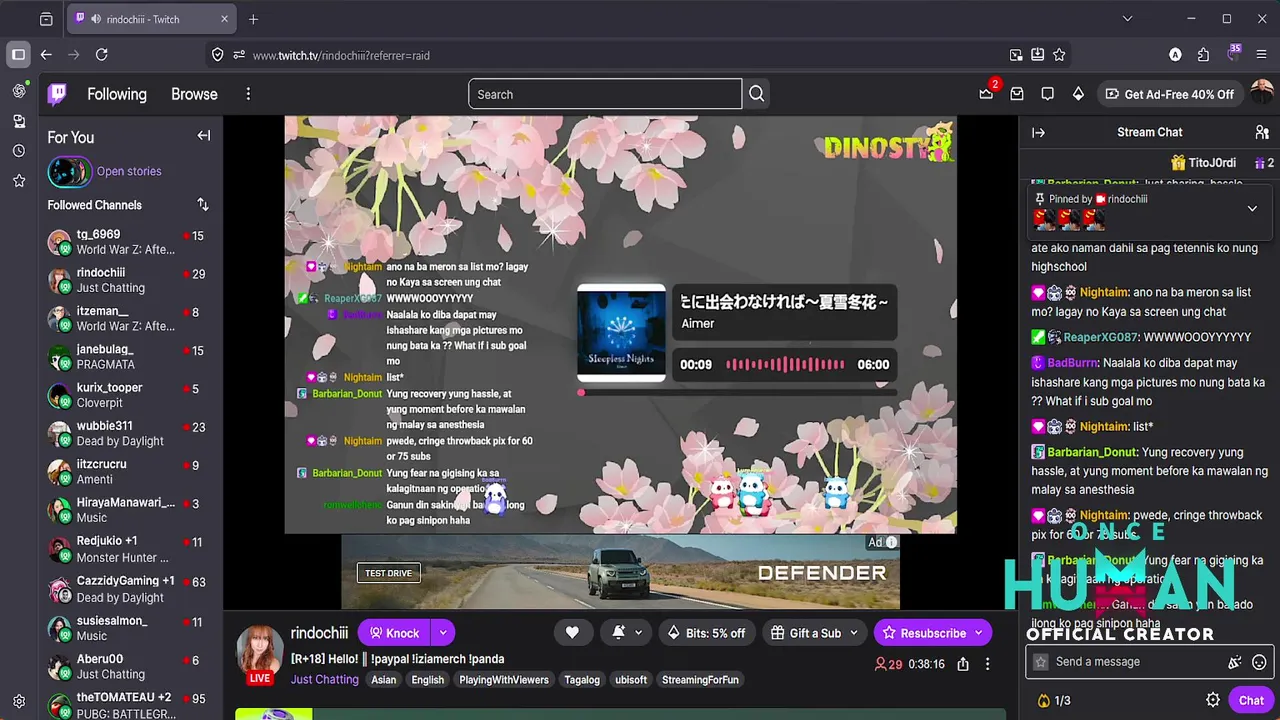Click the ubisoft tag
This screenshot has width=1280, height=720.
(631, 680)
